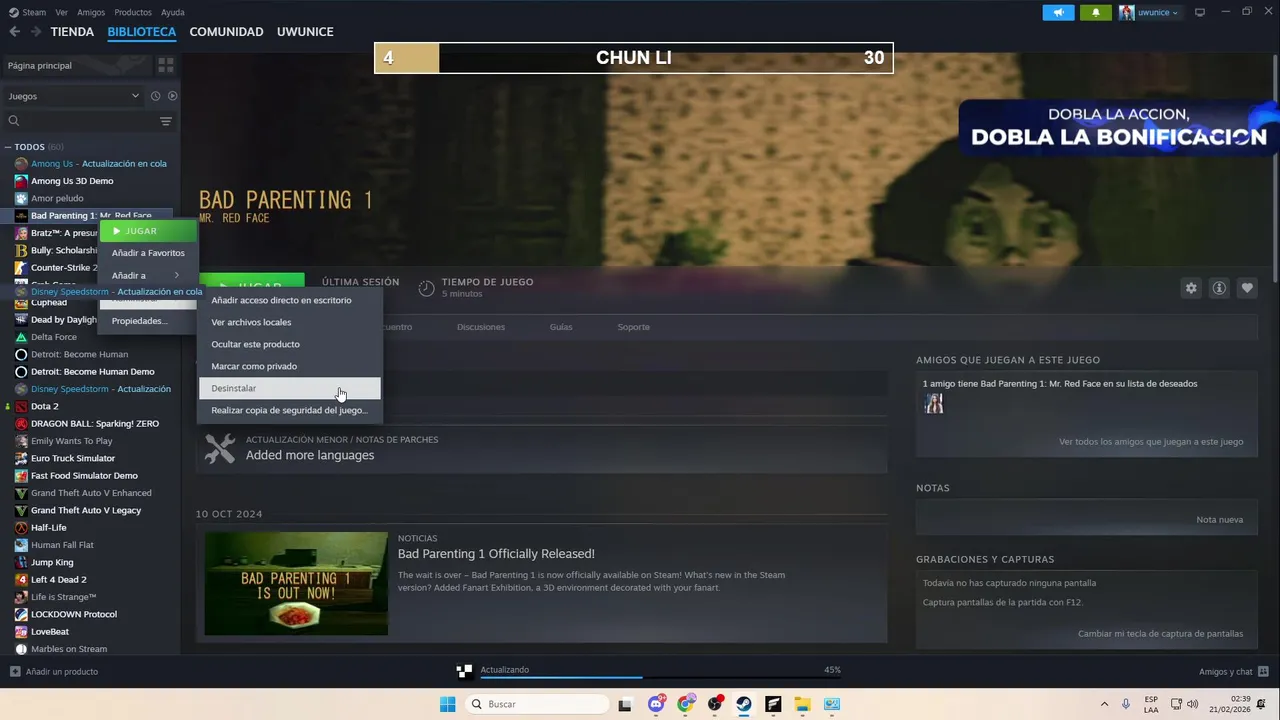Open File Explorer folder in taskbar
The width and height of the screenshot is (1280, 720).
(802, 704)
